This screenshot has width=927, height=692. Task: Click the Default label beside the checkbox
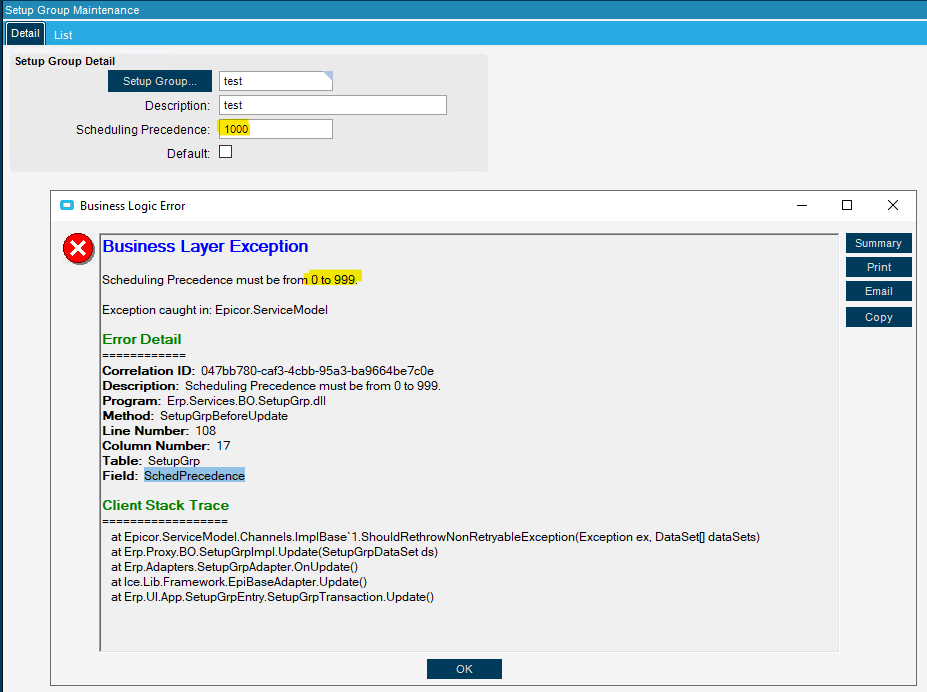coord(188,154)
